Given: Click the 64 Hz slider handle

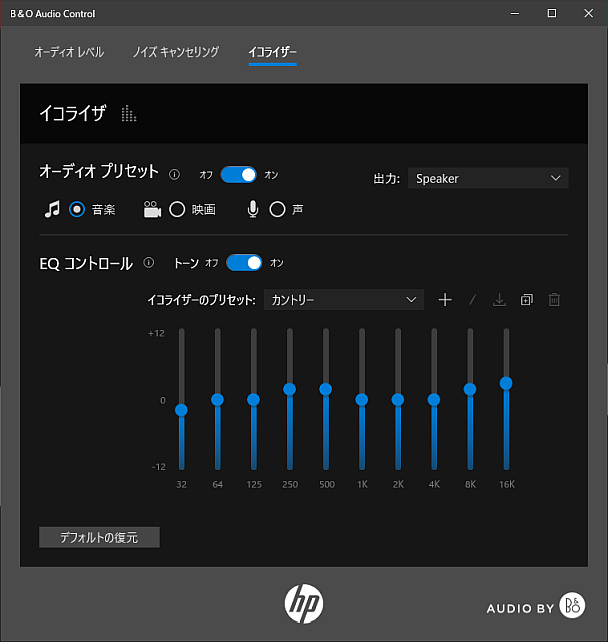Looking at the screenshot, I should [x=217, y=400].
